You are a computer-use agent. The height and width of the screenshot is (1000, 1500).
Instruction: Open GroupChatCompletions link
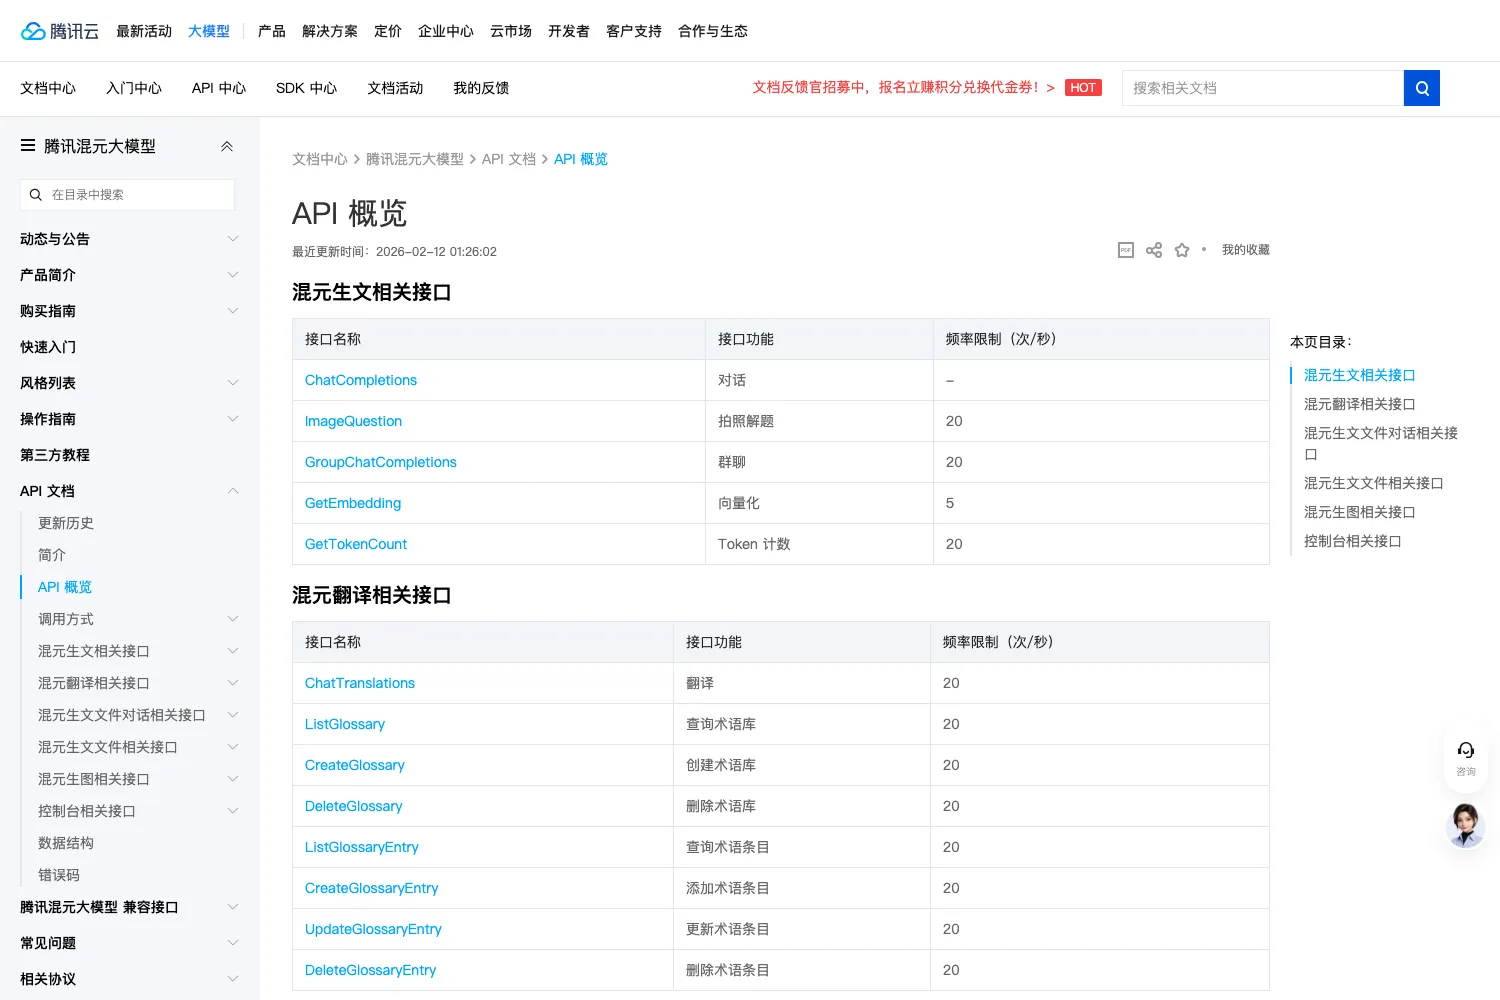click(381, 462)
